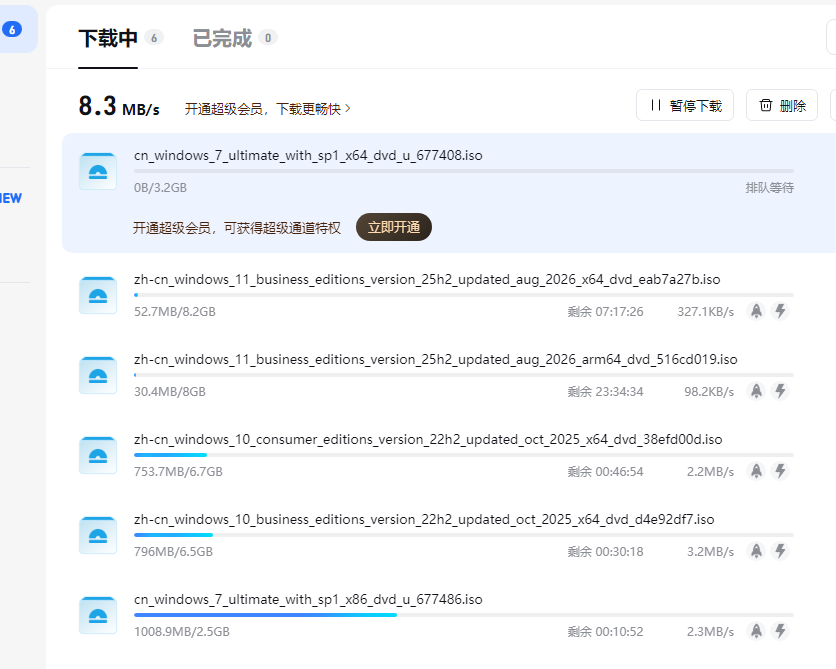Click rocket icon on windows_7 x86 row

click(756, 631)
